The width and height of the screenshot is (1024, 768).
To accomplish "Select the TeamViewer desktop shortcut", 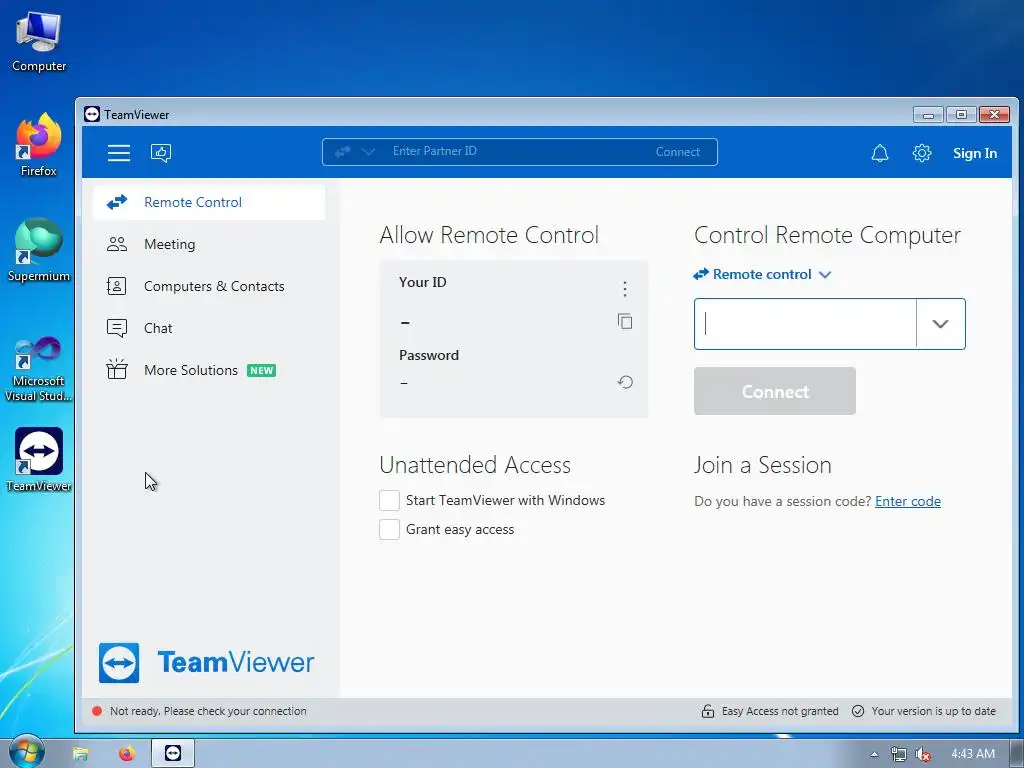I will click(x=39, y=460).
